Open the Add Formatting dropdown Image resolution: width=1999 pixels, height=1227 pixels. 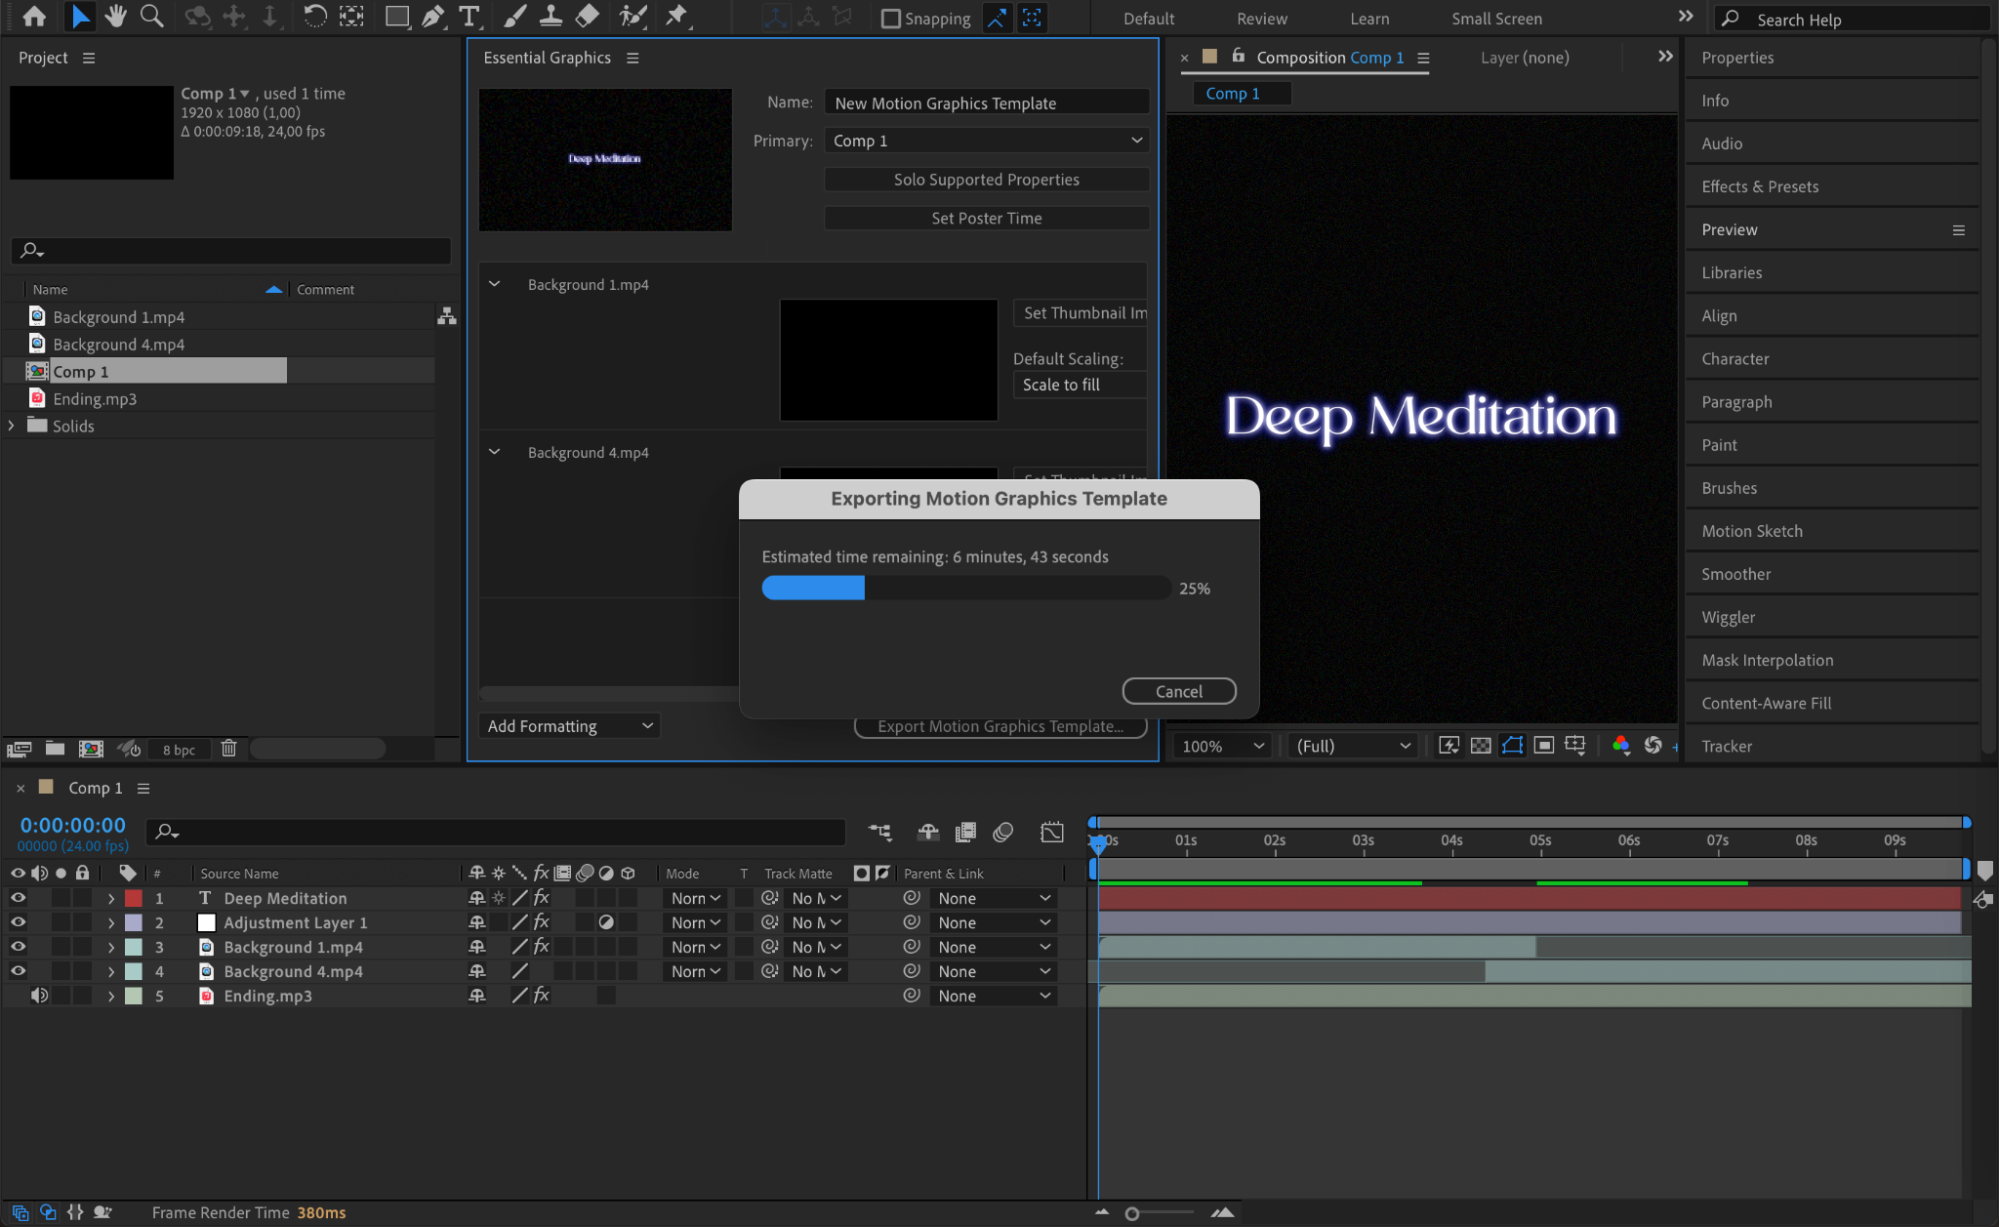569,726
